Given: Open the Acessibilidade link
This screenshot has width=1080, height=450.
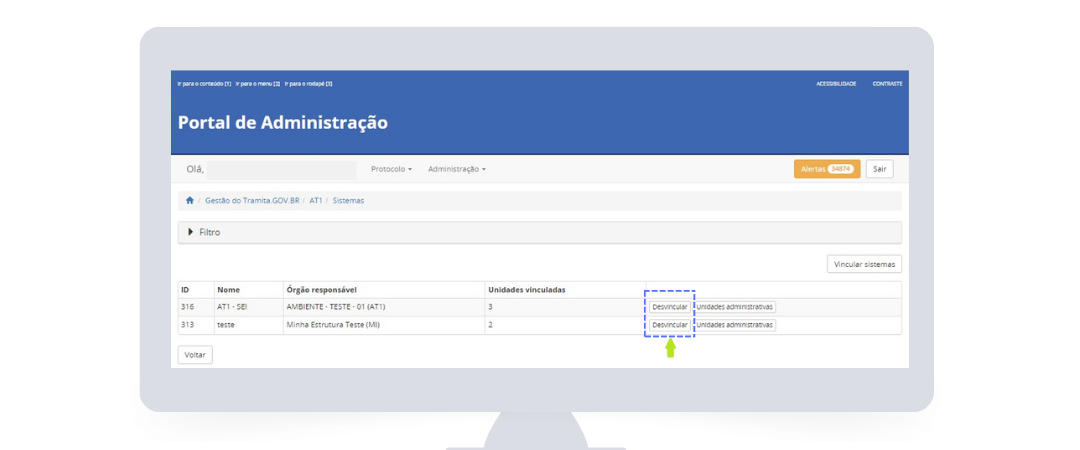Looking at the screenshot, I should pos(836,84).
